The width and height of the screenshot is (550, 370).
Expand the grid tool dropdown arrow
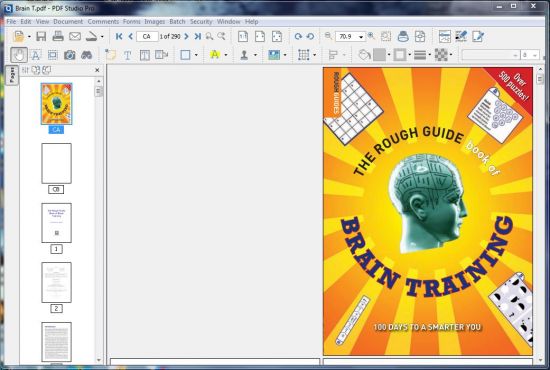click(314, 55)
